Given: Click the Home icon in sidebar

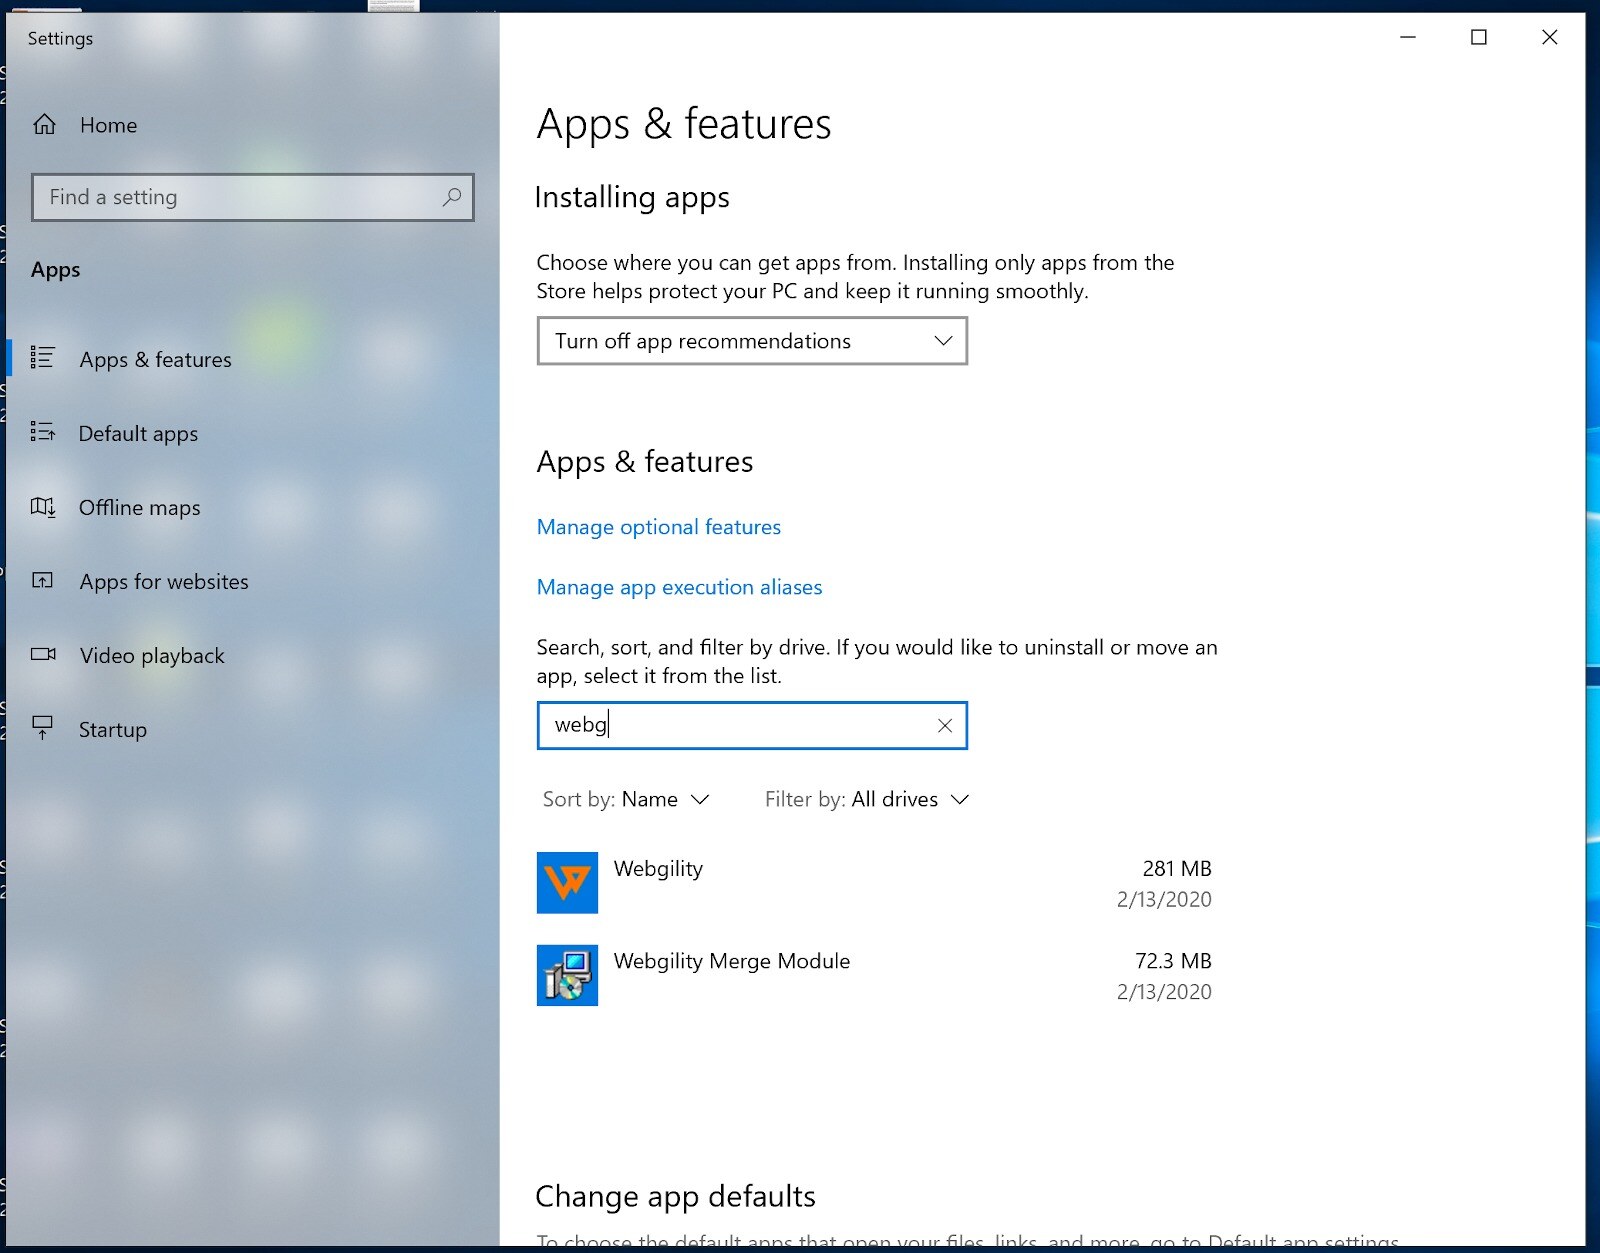Looking at the screenshot, I should pos(45,125).
